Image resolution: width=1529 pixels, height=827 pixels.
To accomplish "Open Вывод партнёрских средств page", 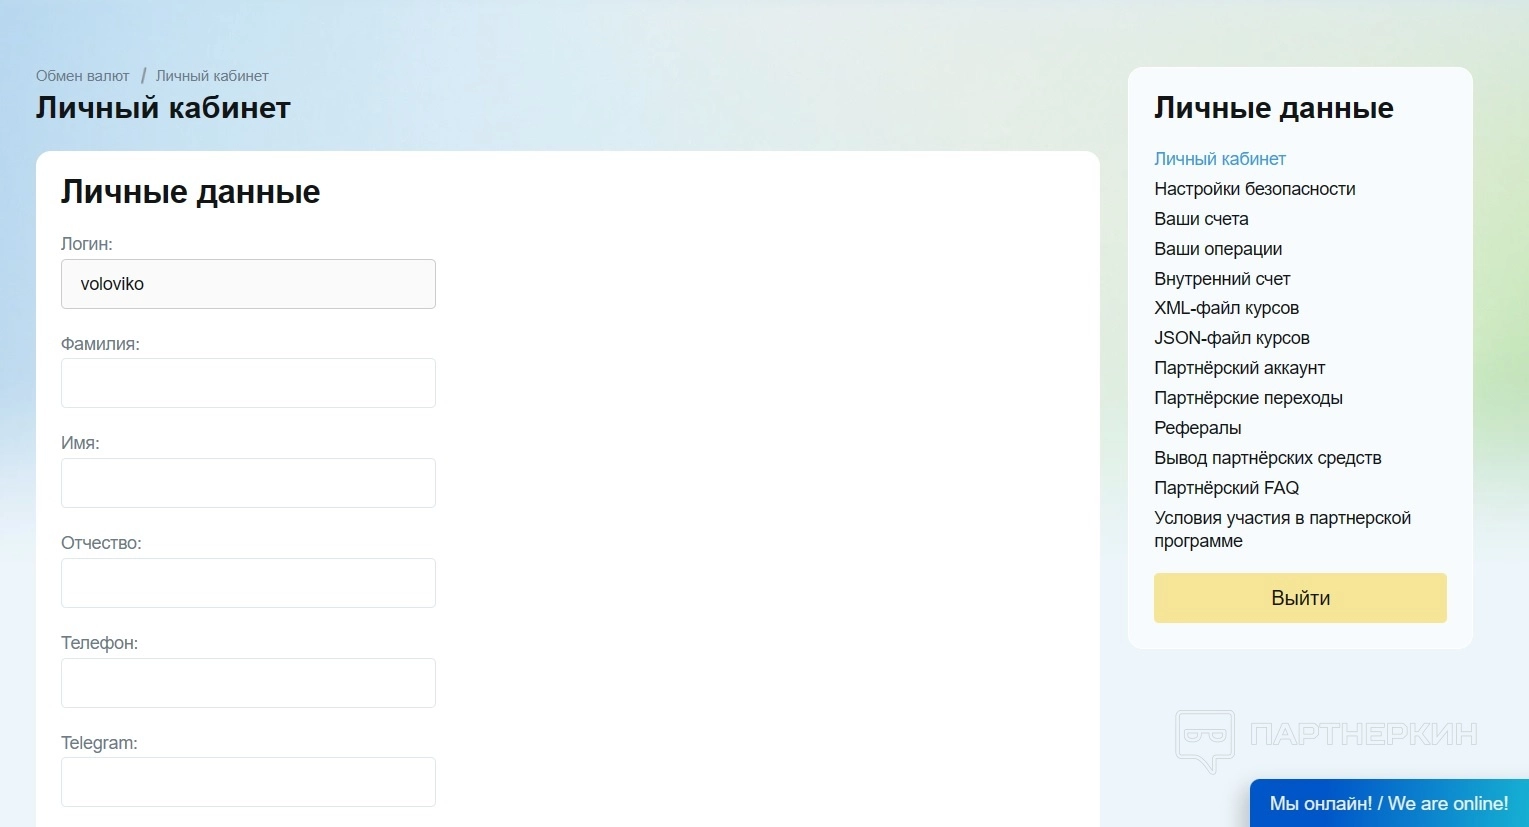I will coord(1268,458).
